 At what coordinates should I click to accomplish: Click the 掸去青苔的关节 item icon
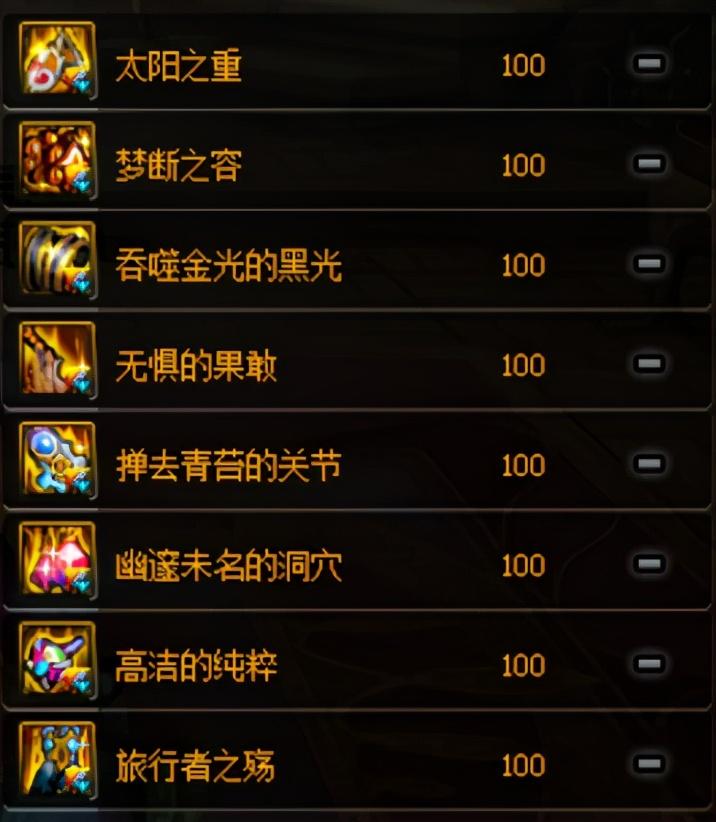pos(58,461)
